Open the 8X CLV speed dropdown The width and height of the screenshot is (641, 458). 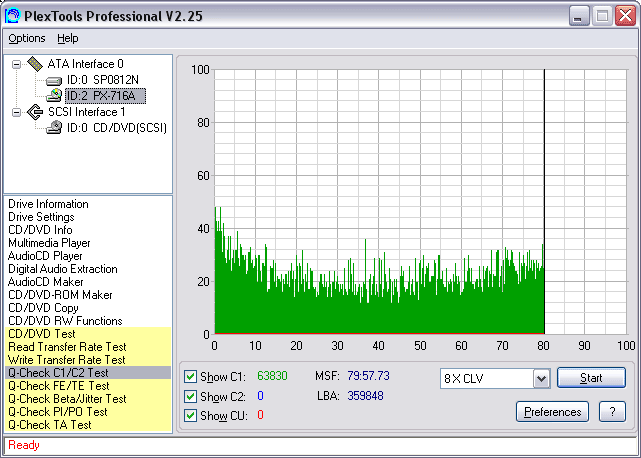(x=542, y=379)
